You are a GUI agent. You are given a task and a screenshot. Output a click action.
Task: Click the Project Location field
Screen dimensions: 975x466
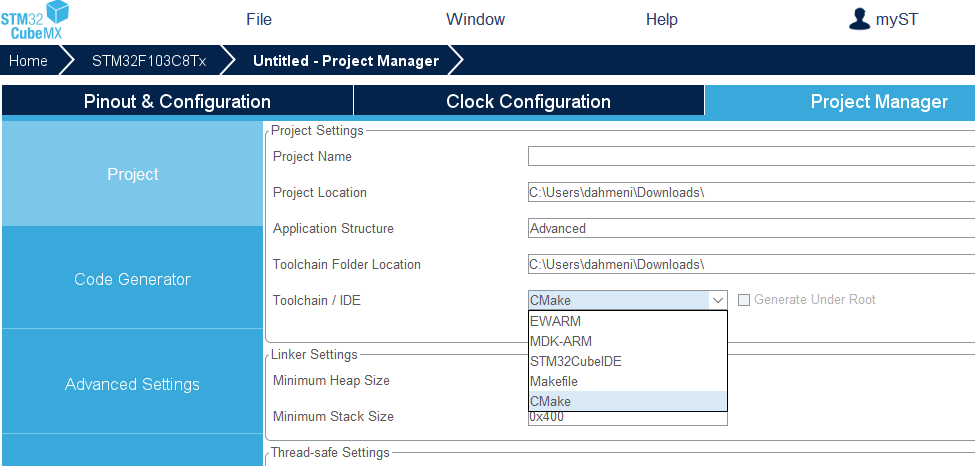coord(751,192)
